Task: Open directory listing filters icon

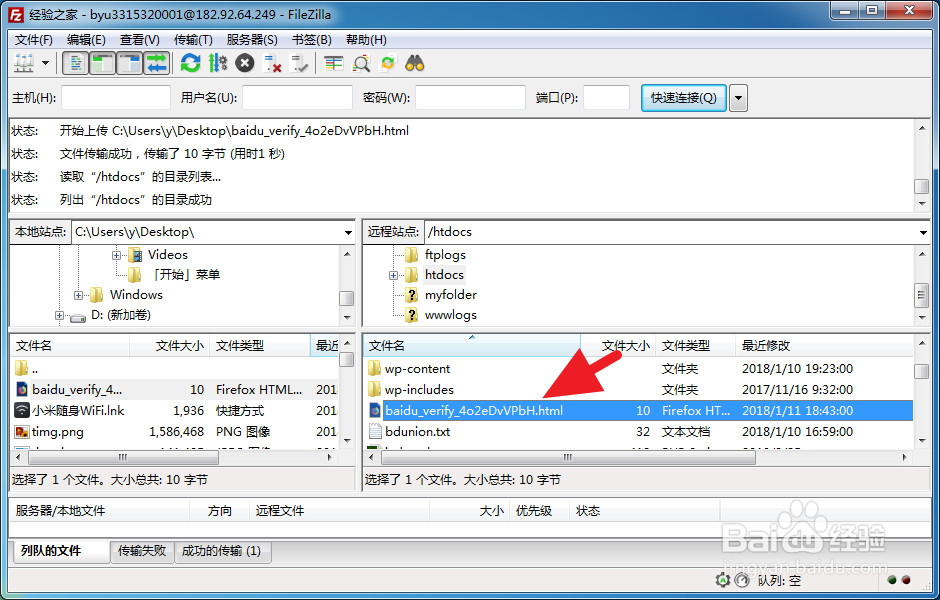Action: click(333, 63)
